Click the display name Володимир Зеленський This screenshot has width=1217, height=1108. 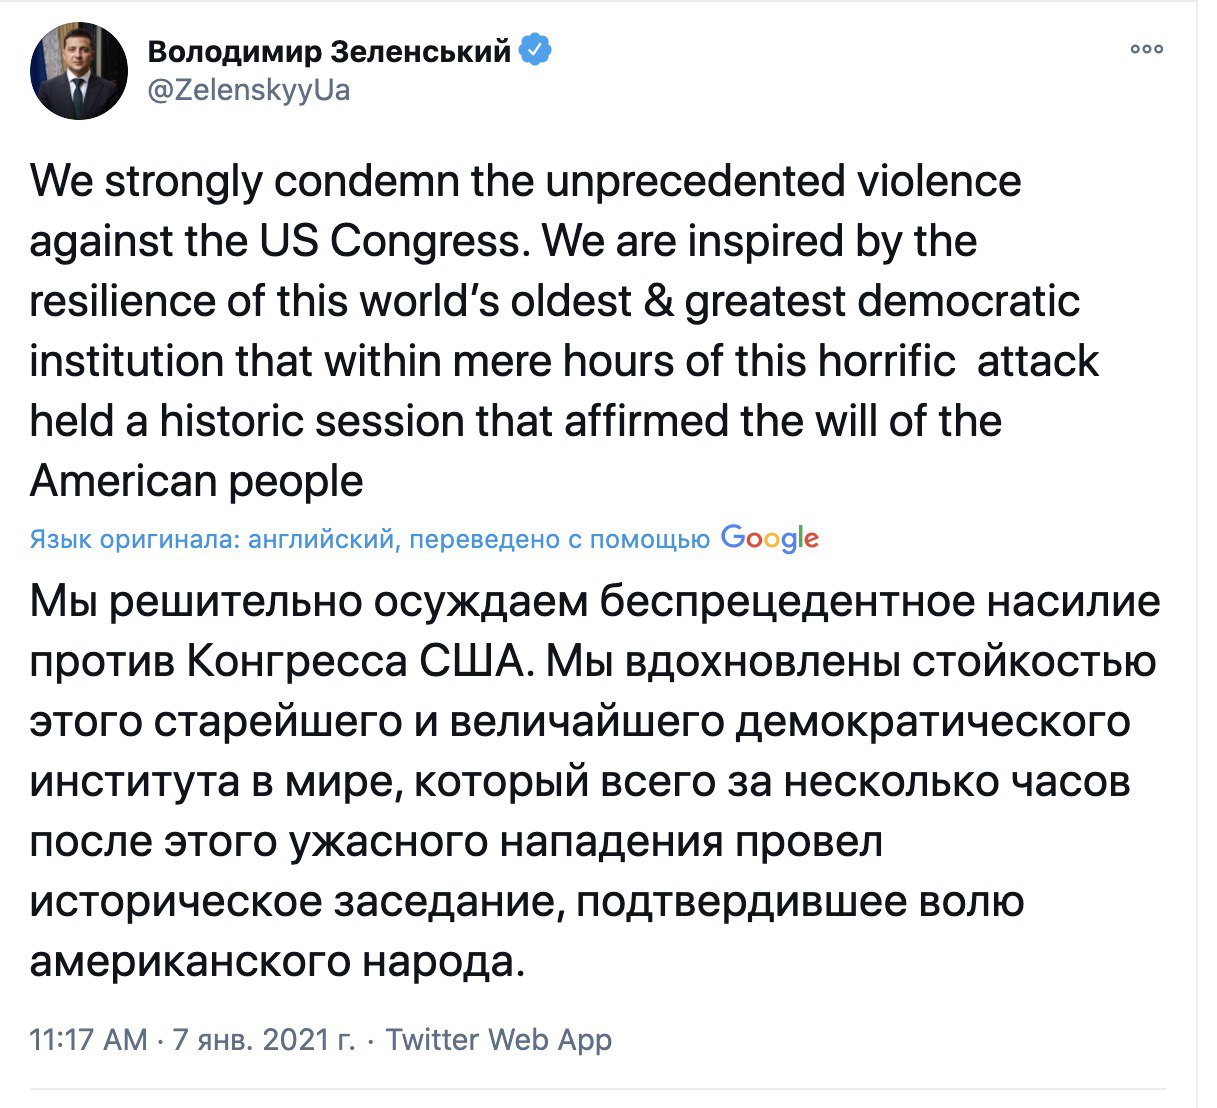(x=330, y=51)
